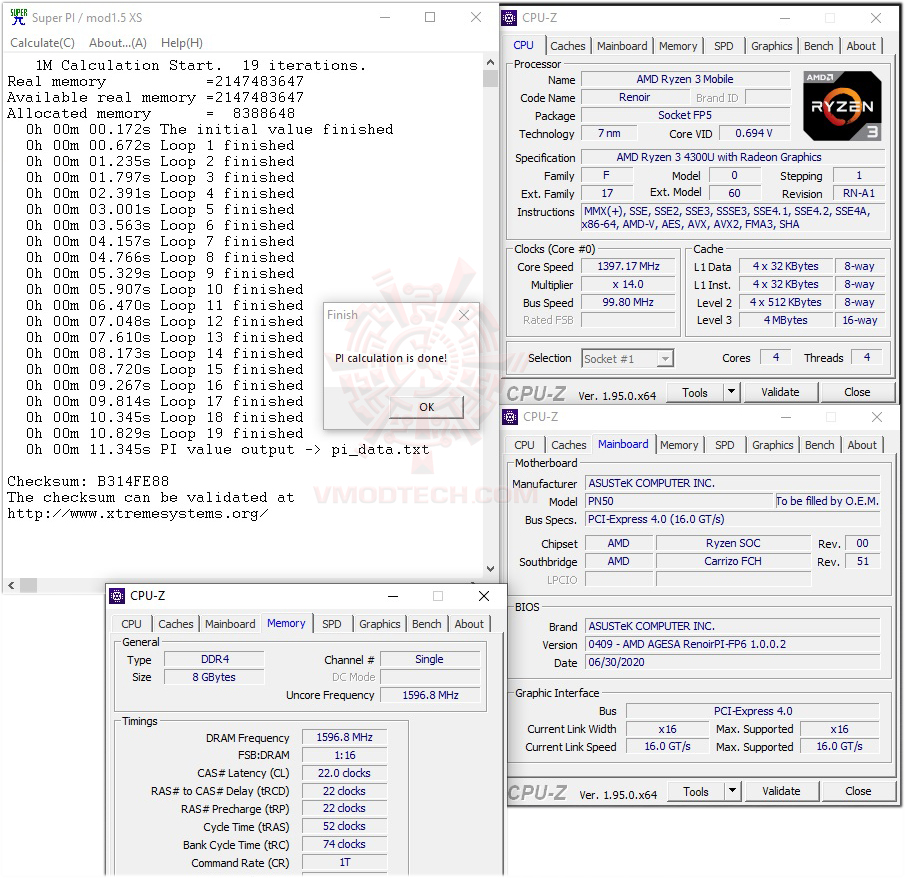Click the Super PI app icon in title bar

[18, 17]
